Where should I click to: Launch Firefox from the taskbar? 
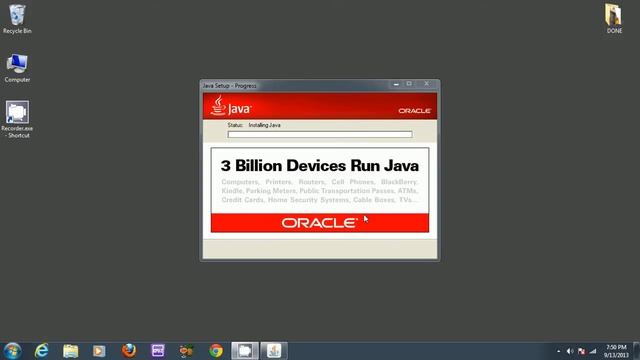tap(129, 351)
